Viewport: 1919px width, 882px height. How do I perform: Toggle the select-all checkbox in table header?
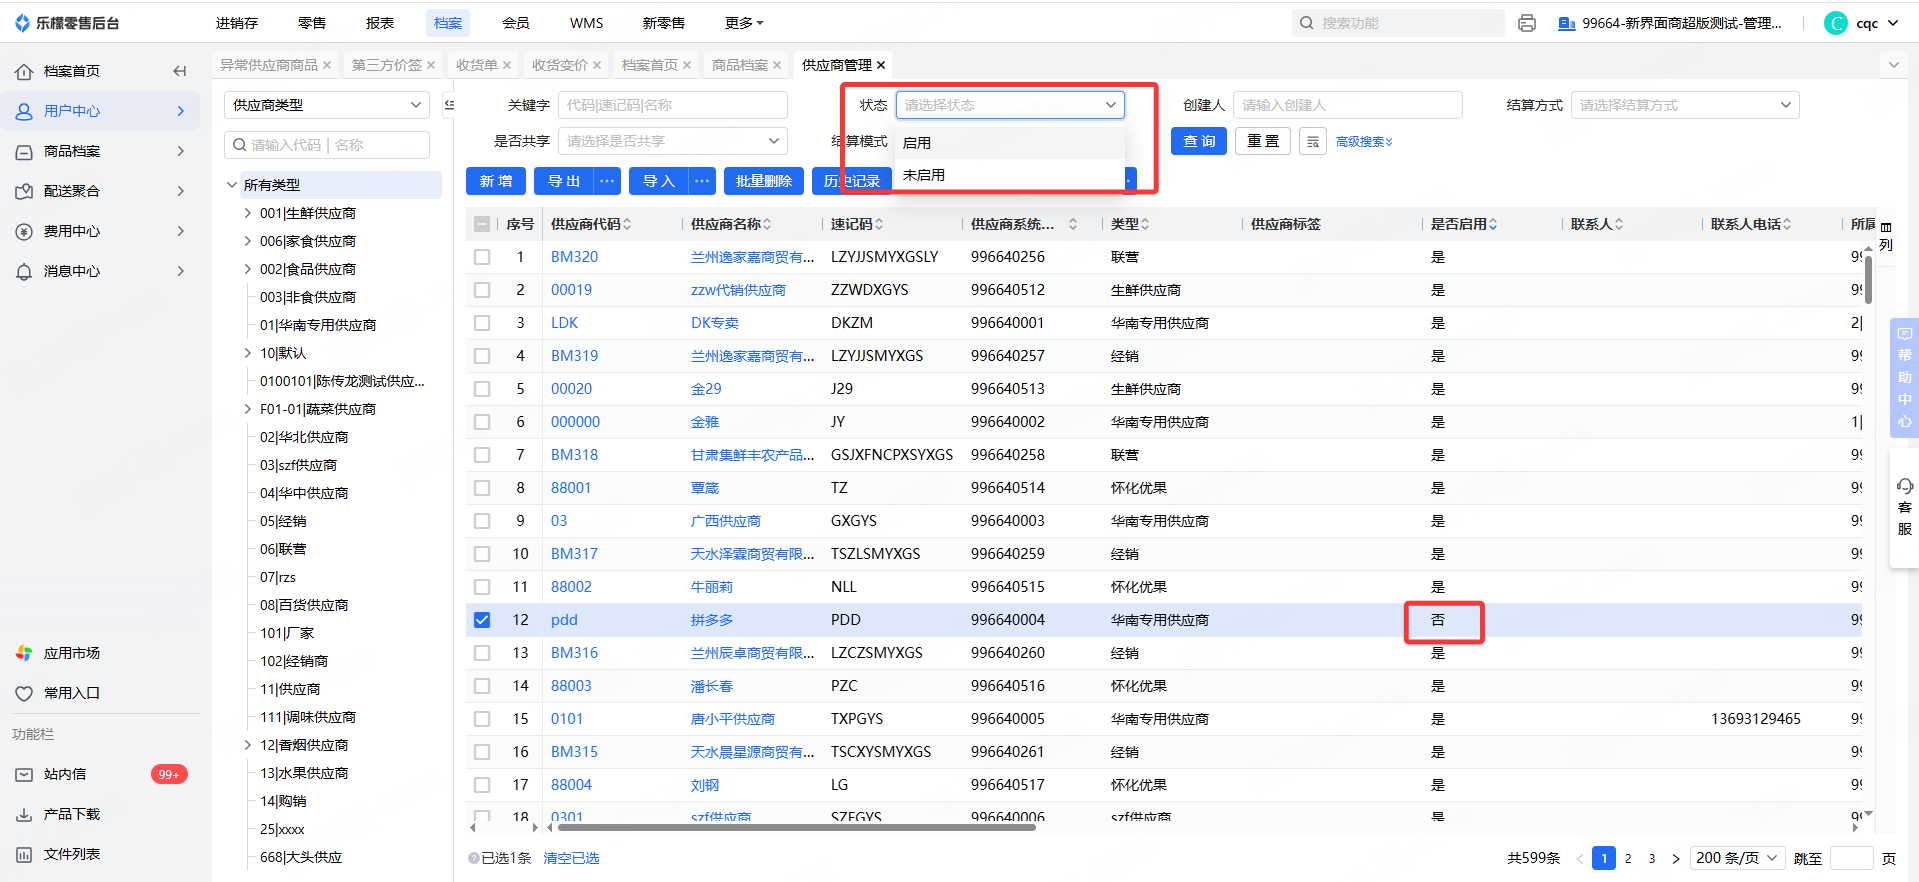click(x=482, y=224)
